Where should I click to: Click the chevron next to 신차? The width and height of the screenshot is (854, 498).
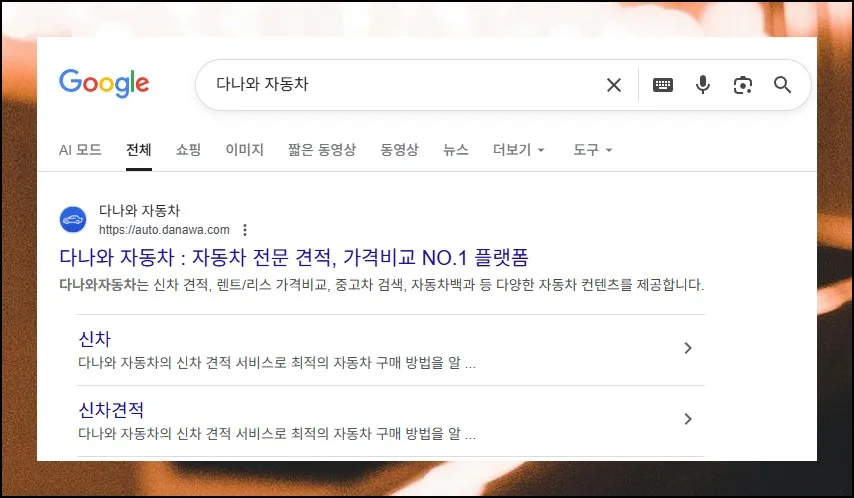point(688,348)
